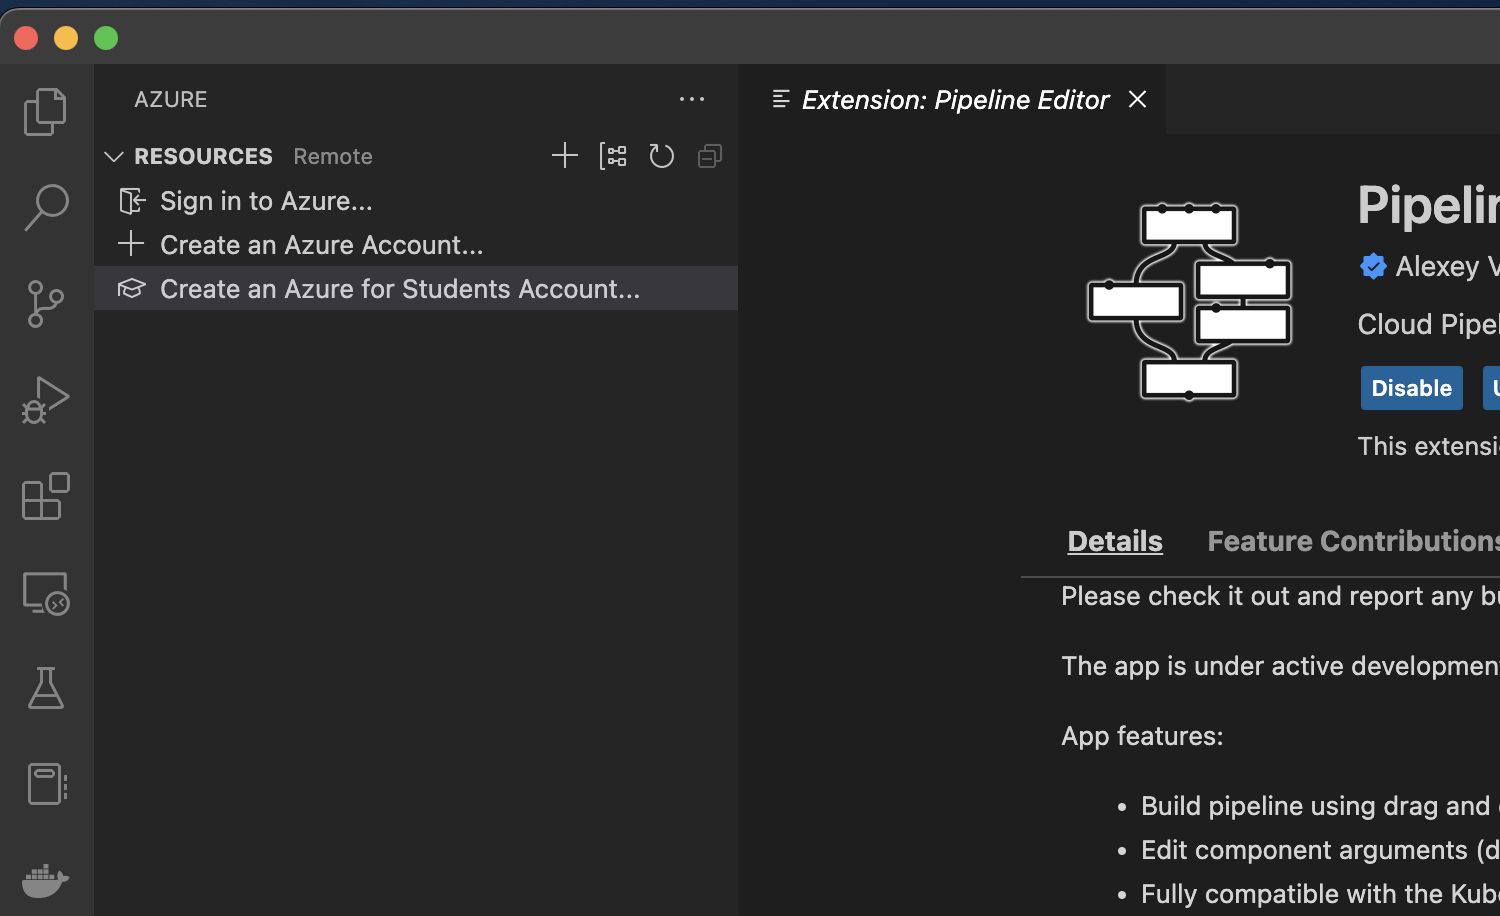Viewport: 1500px width, 916px height.
Task: Click the Pipeline Editor extension logo
Action: point(1190,302)
